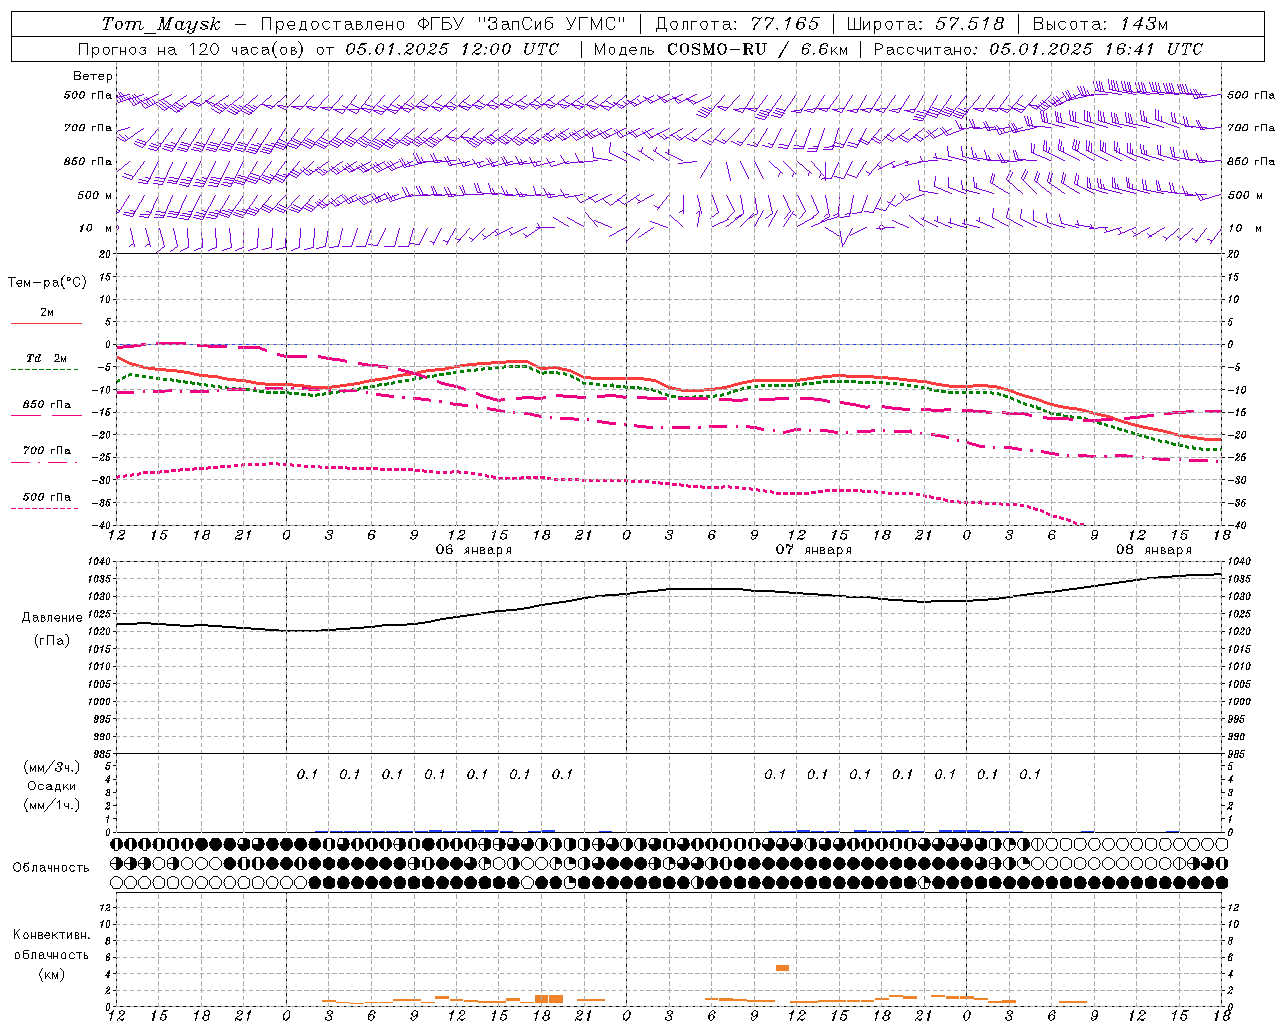Click 1020 on the left pressure axis
Image resolution: width=1280 pixels, height=1024 pixels.
tap(97, 632)
